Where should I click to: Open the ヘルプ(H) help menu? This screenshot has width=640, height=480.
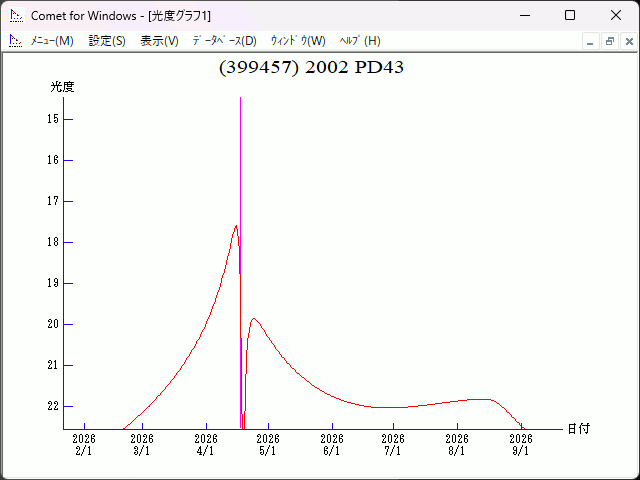click(x=360, y=41)
